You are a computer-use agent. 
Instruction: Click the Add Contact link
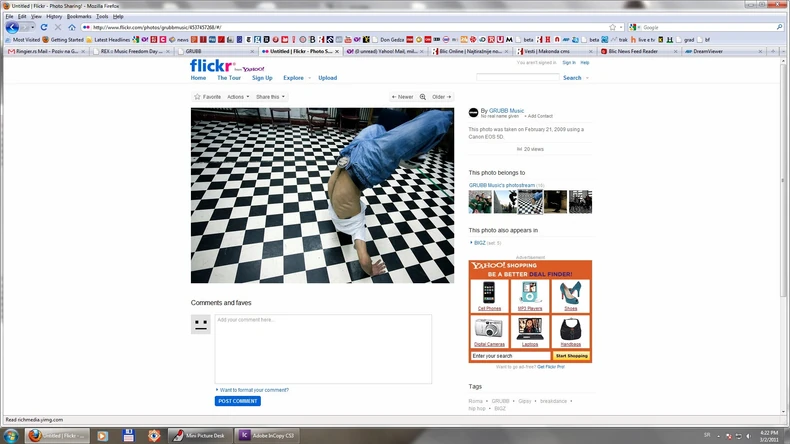tap(540, 116)
